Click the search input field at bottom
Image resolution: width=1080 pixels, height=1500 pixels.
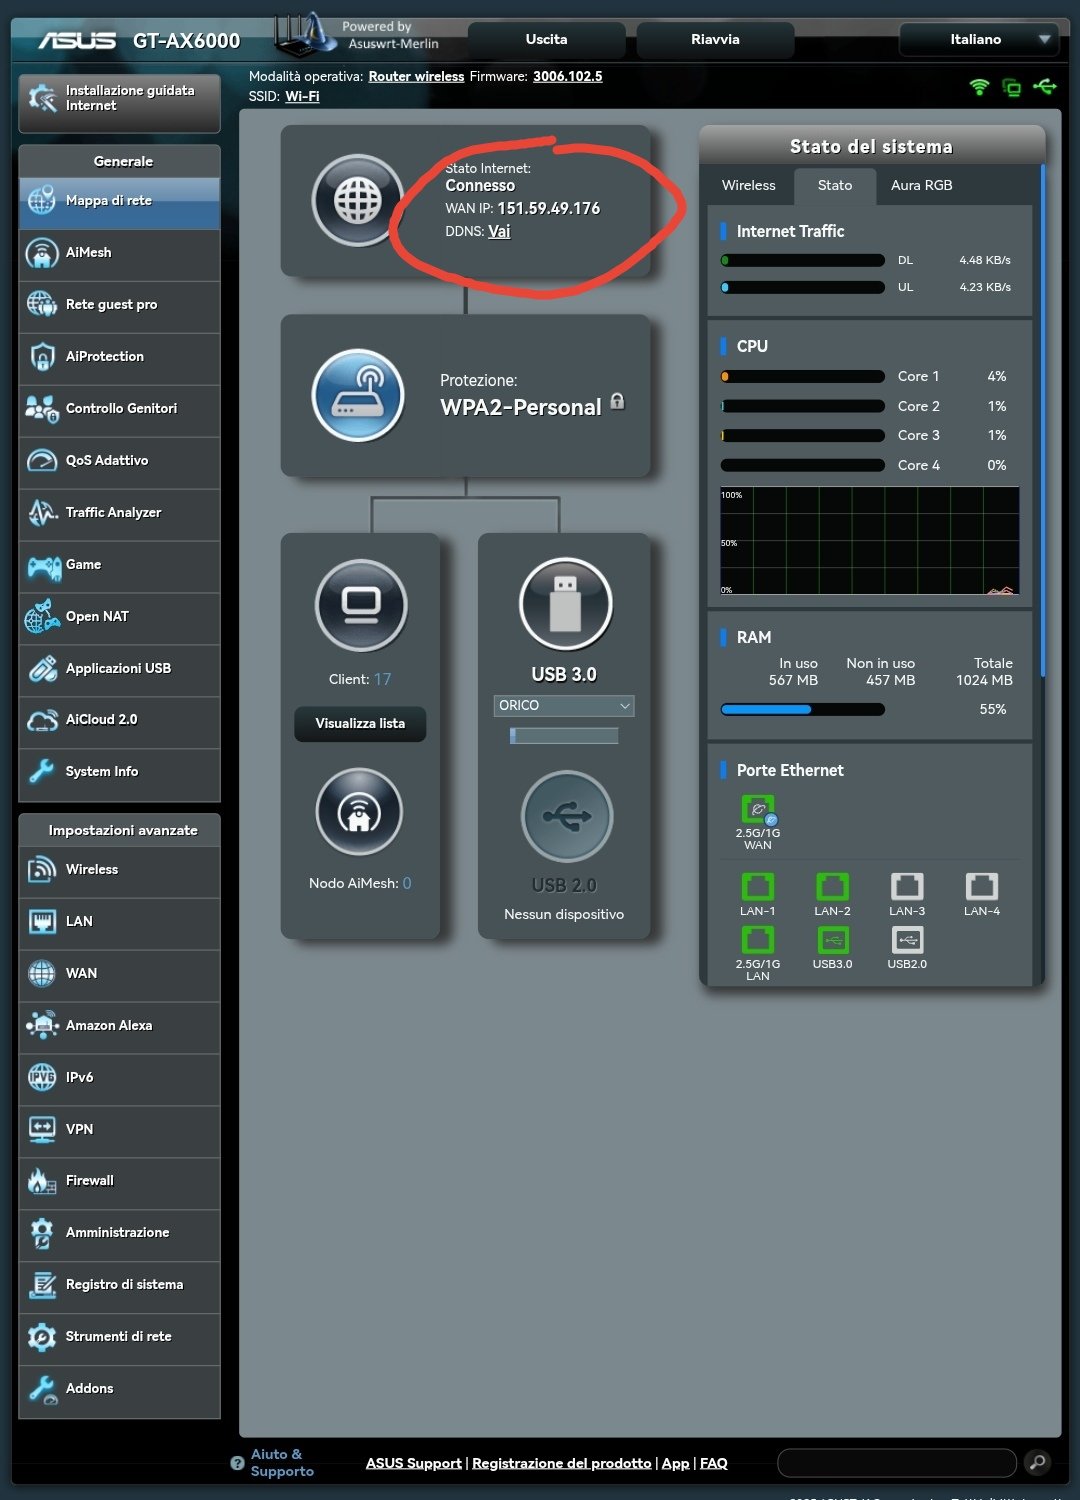pyautogui.click(x=896, y=1462)
